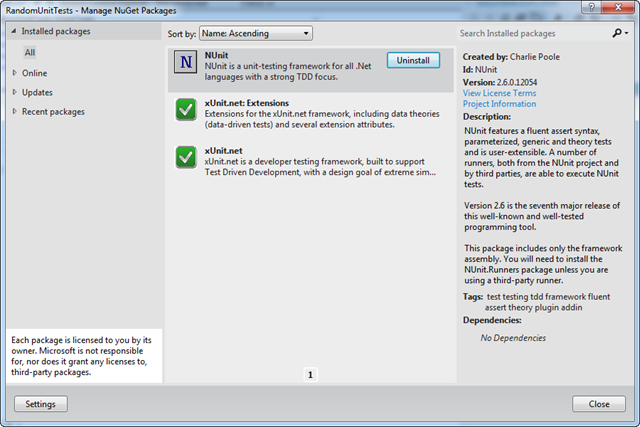This screenshot has height=427, width=640.
Task: Click the Close button
Action: click(x=599, y=404)
